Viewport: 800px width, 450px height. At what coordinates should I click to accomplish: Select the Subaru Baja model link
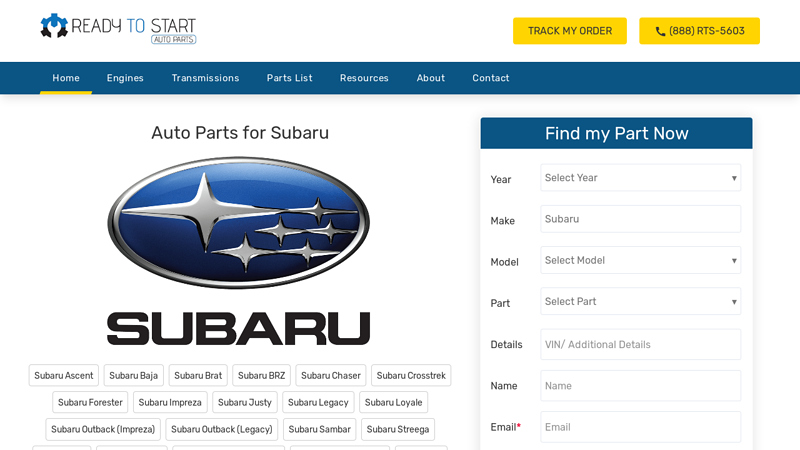click(x=134, y=376)
